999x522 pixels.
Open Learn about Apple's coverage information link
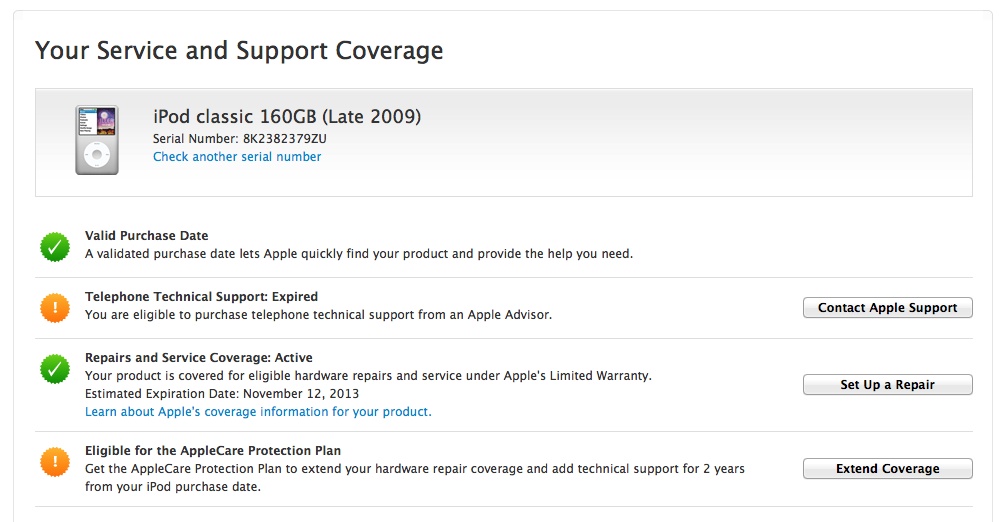258,412
